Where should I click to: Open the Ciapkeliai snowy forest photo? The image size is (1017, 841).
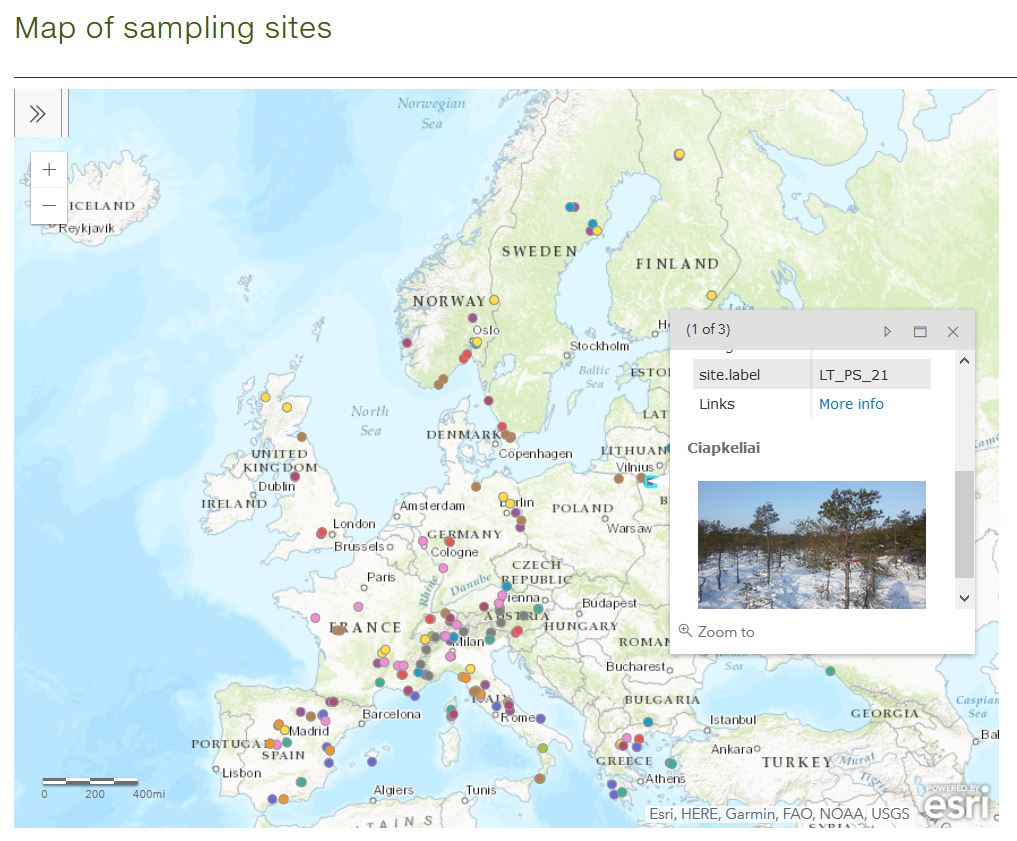pos(811,545)
